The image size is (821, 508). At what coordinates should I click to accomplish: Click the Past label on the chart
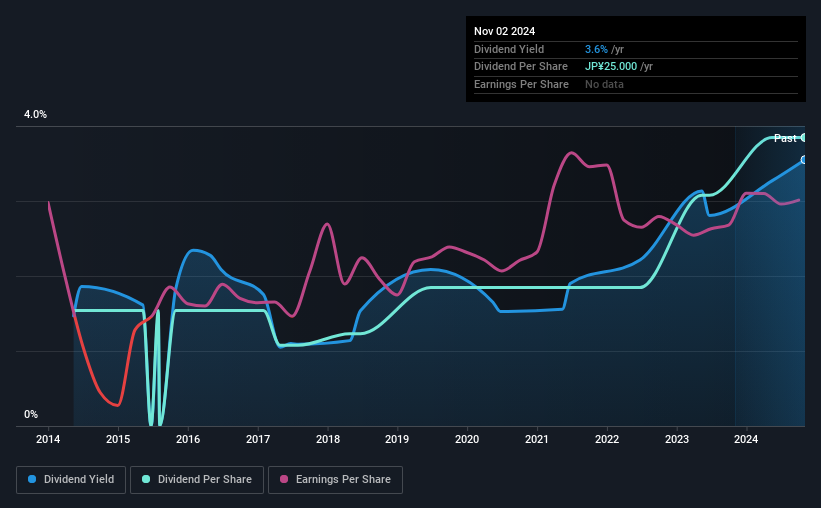(x=785, y=138)
